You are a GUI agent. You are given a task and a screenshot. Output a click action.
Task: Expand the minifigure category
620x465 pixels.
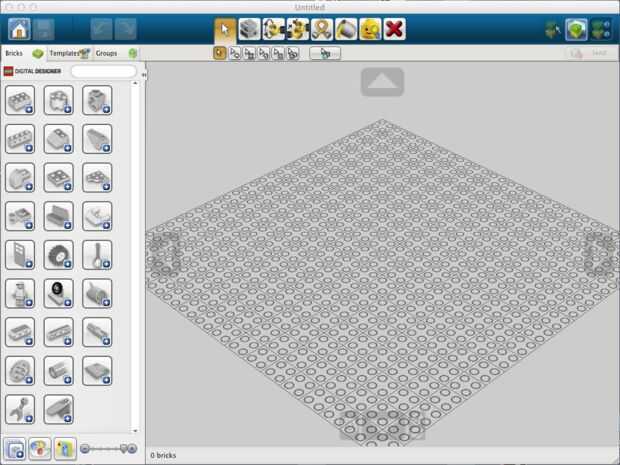tap(20, 294)
